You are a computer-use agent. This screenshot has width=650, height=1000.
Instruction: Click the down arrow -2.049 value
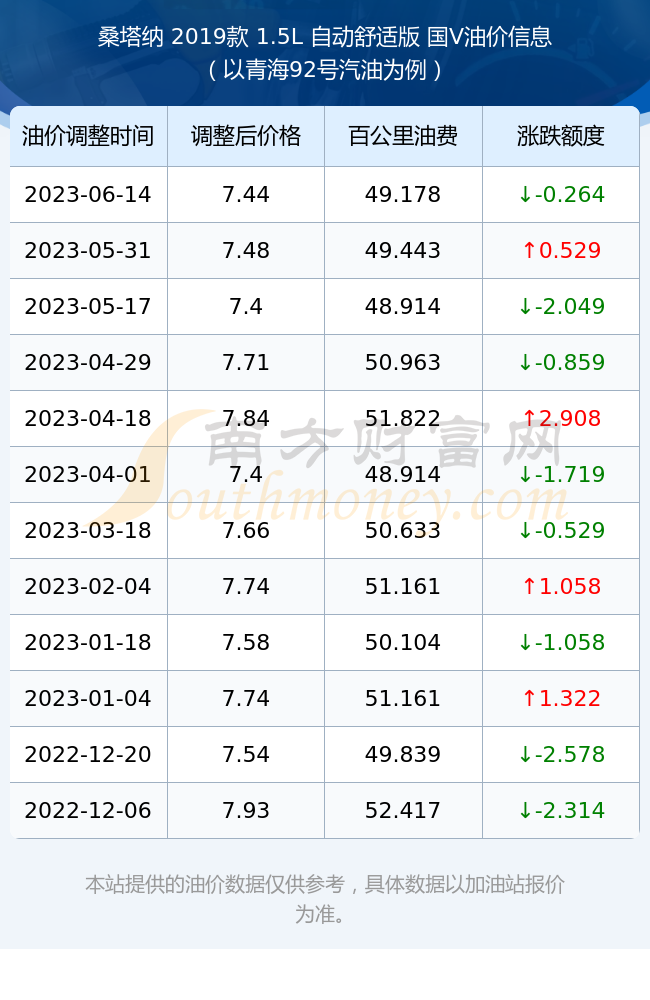tap(561, 307)
